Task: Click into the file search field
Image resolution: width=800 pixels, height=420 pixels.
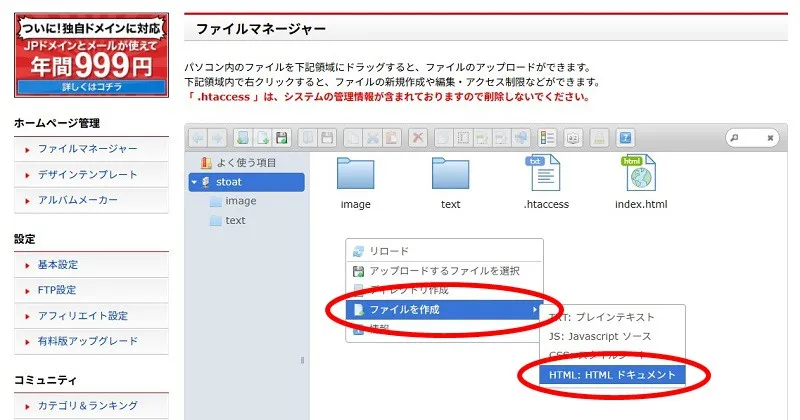Action: click(751, 138)
